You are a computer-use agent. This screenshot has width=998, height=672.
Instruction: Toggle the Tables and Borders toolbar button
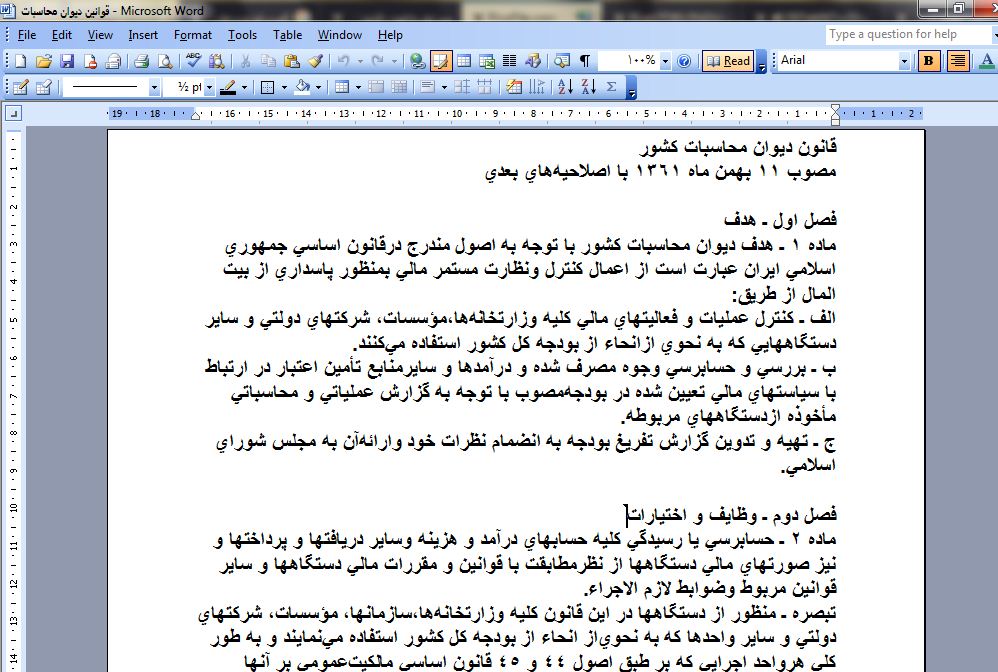pos(441,61)
